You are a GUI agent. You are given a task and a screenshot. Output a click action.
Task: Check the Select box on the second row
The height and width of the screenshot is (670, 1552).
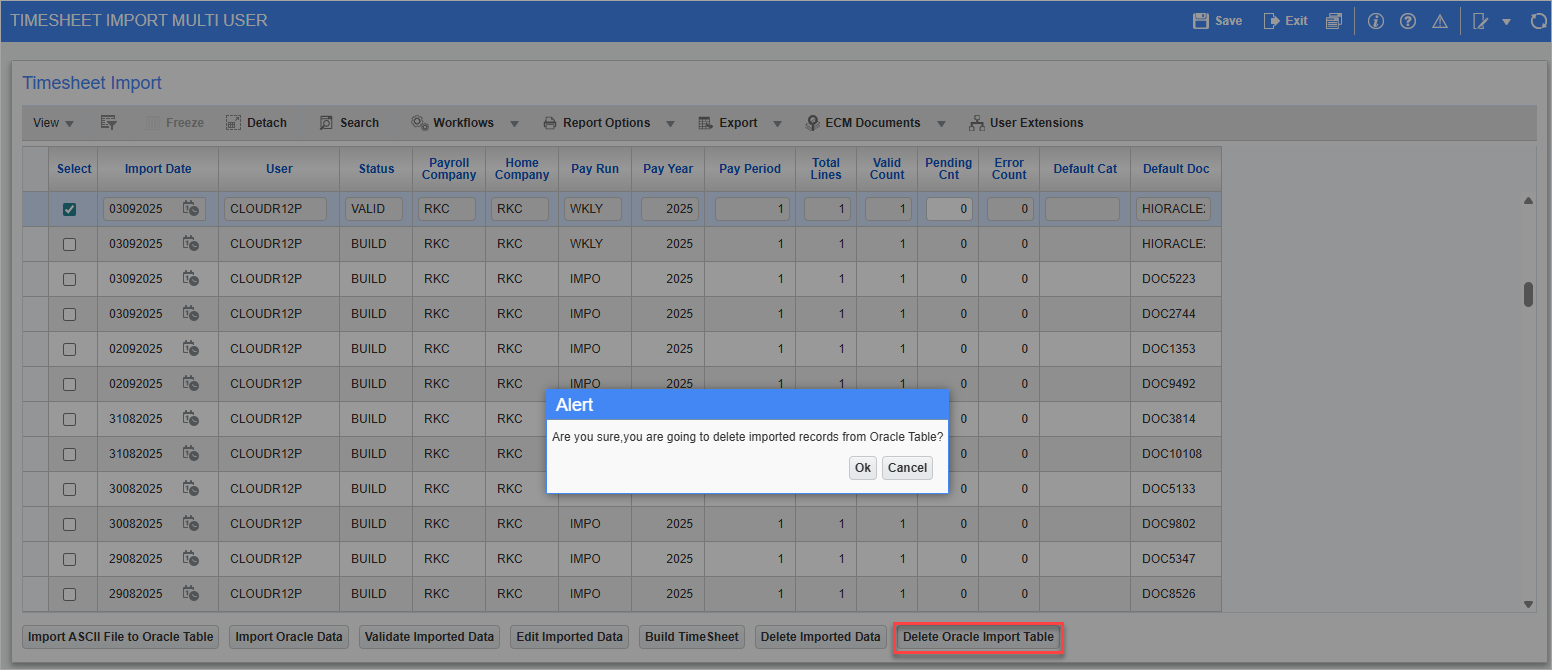click(69, 243)
